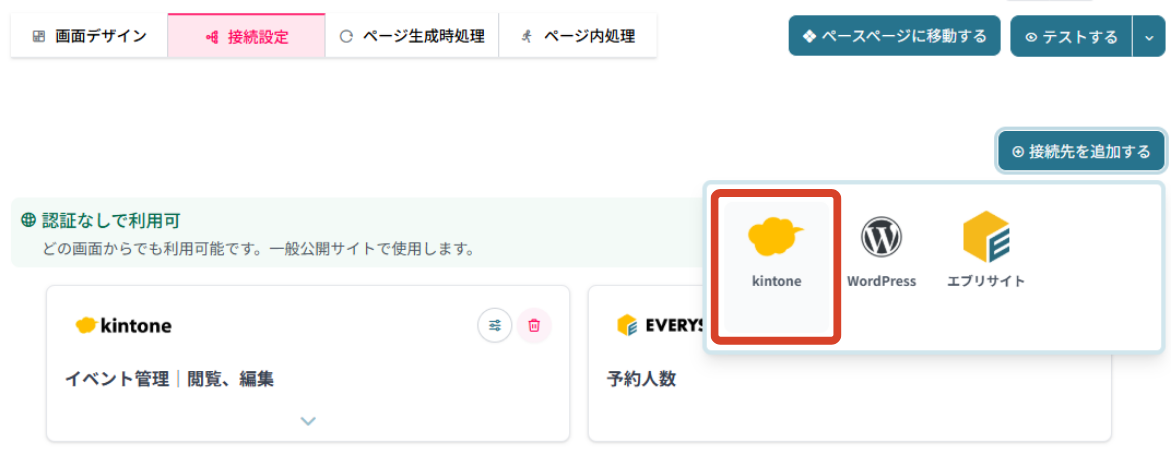
Task: Delete the kintone connection via trash icon
Action: click(x=534, y=325)
